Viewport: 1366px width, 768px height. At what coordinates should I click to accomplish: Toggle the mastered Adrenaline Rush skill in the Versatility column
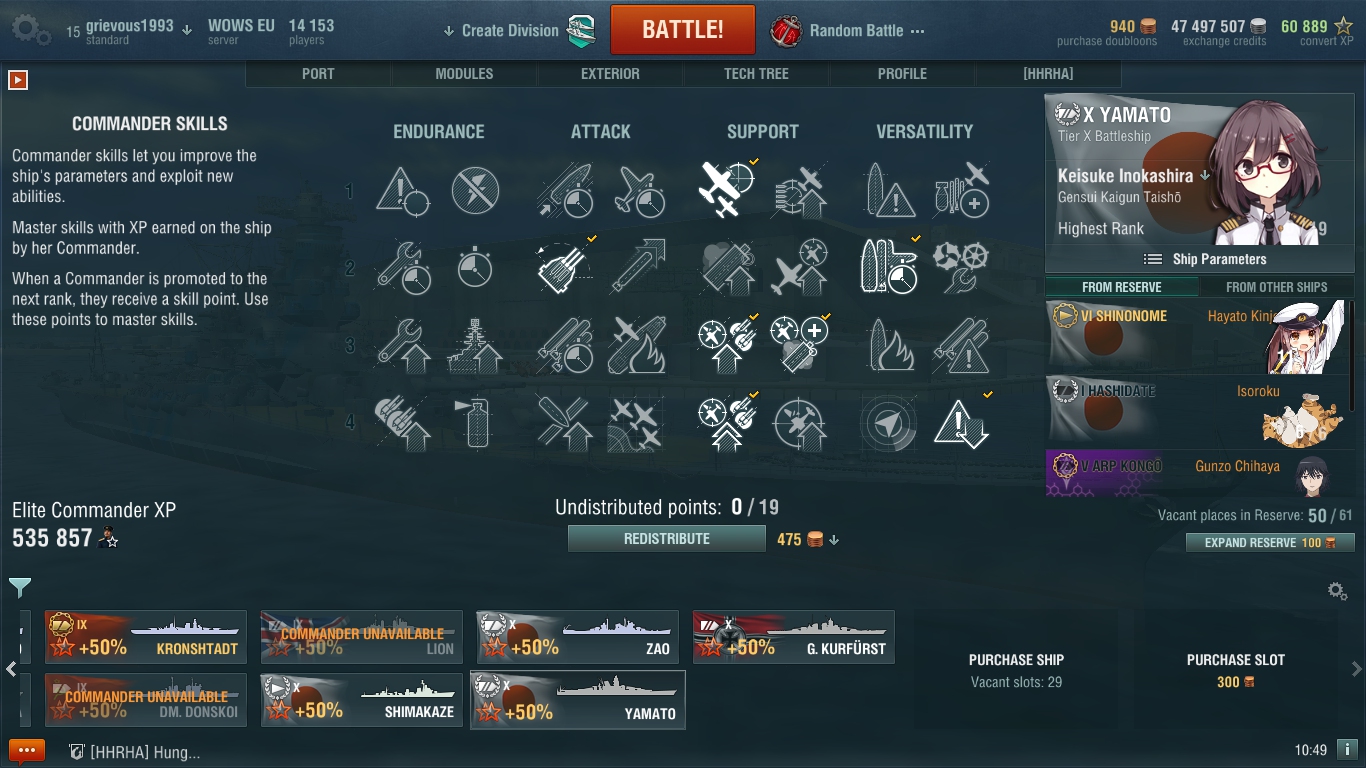tap(886, 268)
